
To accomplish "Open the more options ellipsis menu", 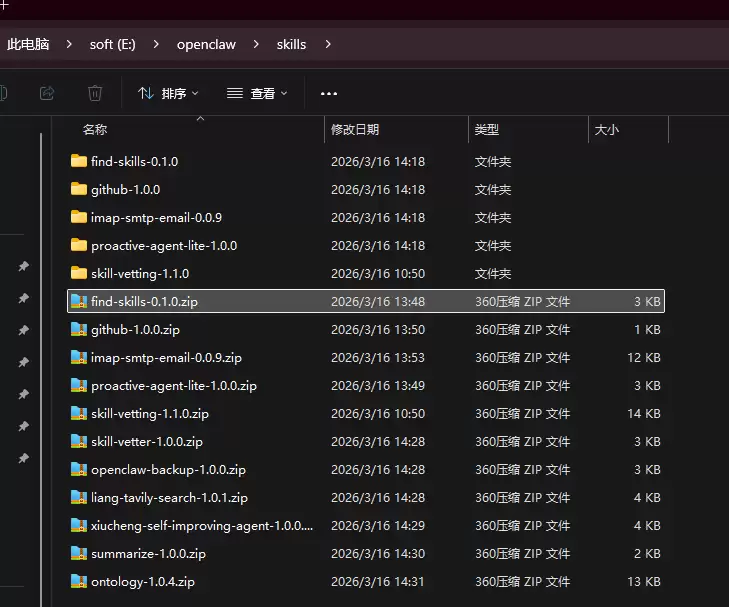I will [x=329, y=94].
